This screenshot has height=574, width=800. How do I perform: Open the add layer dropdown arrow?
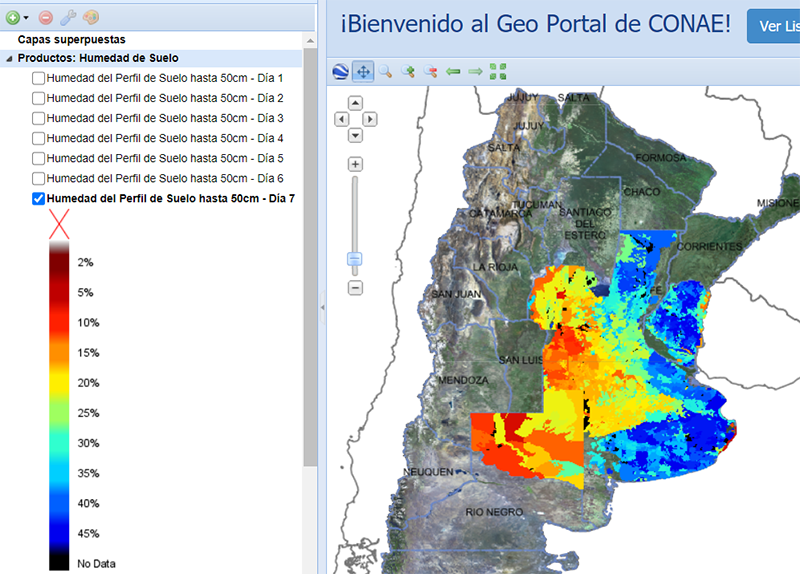pyautogui.click(x=26, y=18)
